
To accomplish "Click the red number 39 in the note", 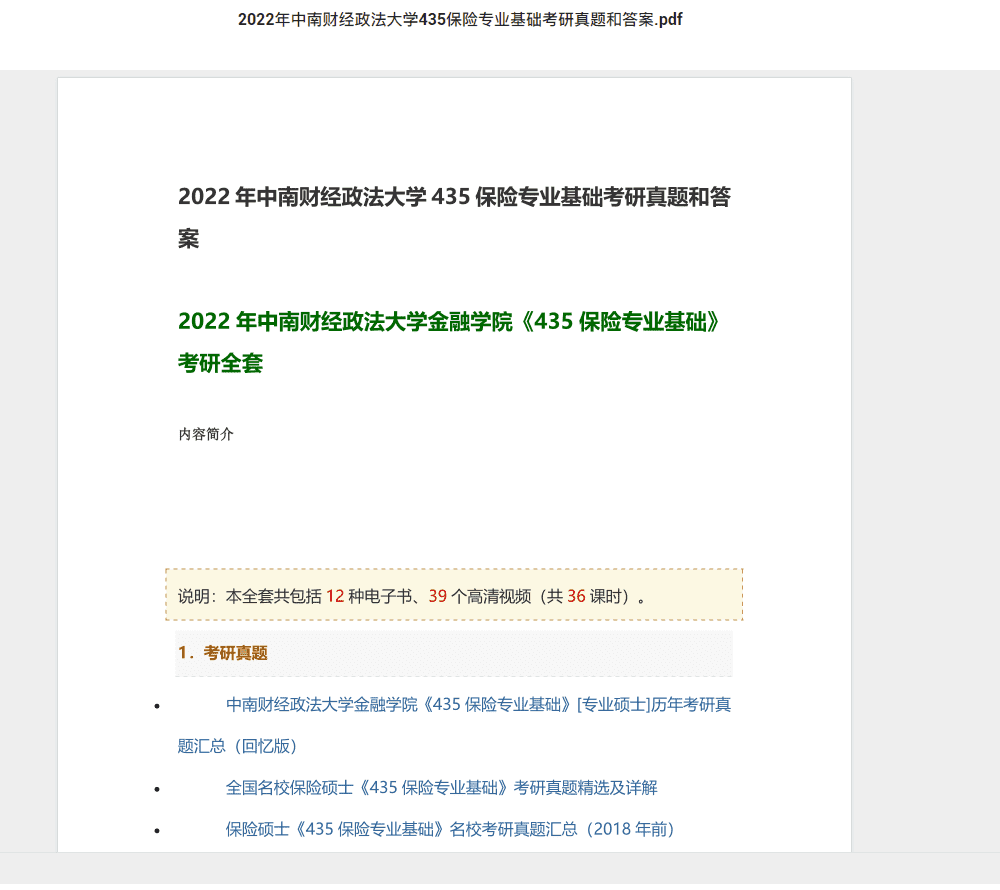I will (x=438, y=596).
